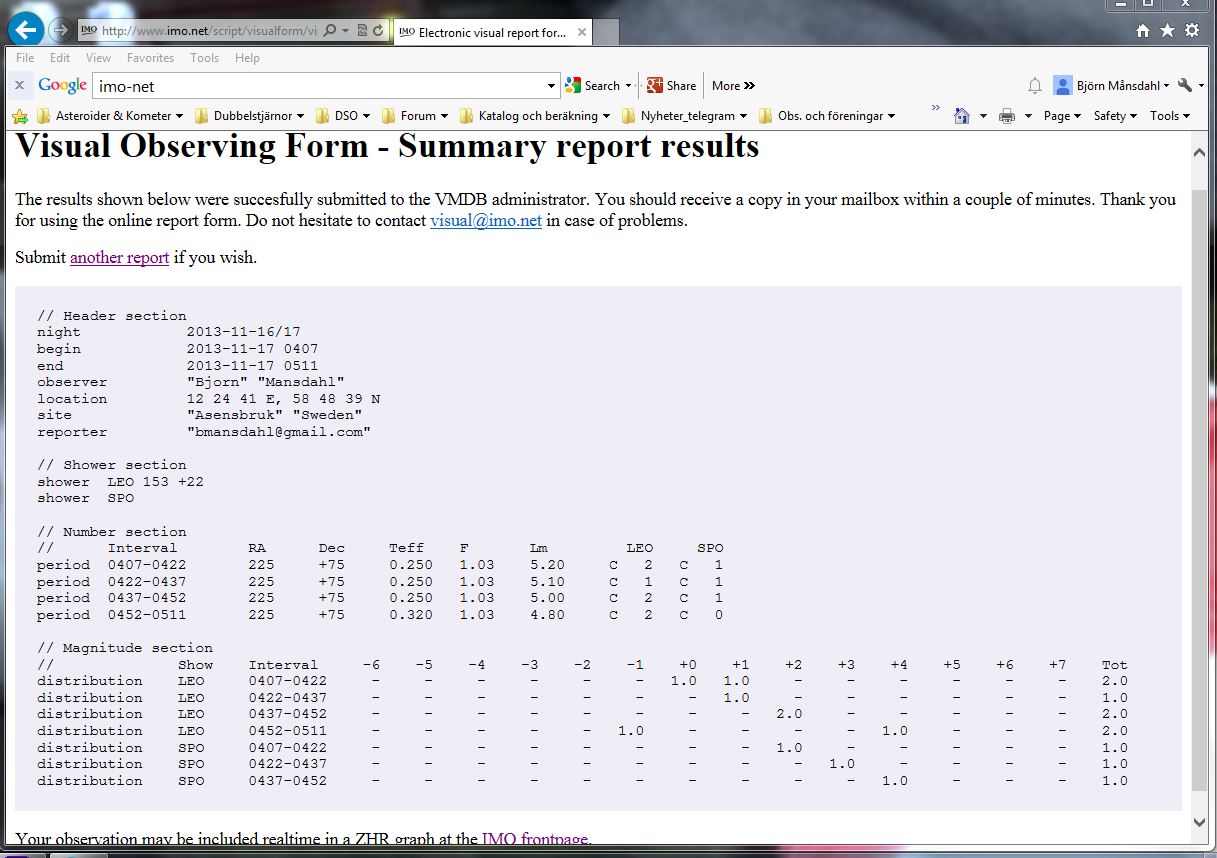1217x858 pixels.
Task: Open the Nyheter_telegram favorites folder
Action: tap(684, 116)
